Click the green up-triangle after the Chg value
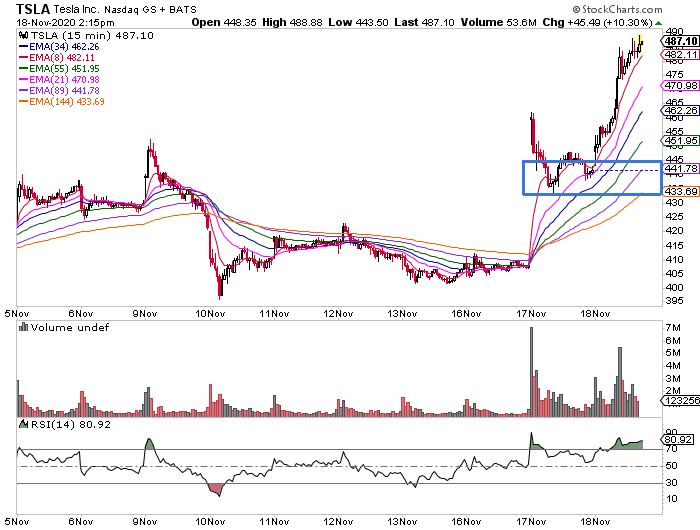700x530 pixels. coord(658,23)
